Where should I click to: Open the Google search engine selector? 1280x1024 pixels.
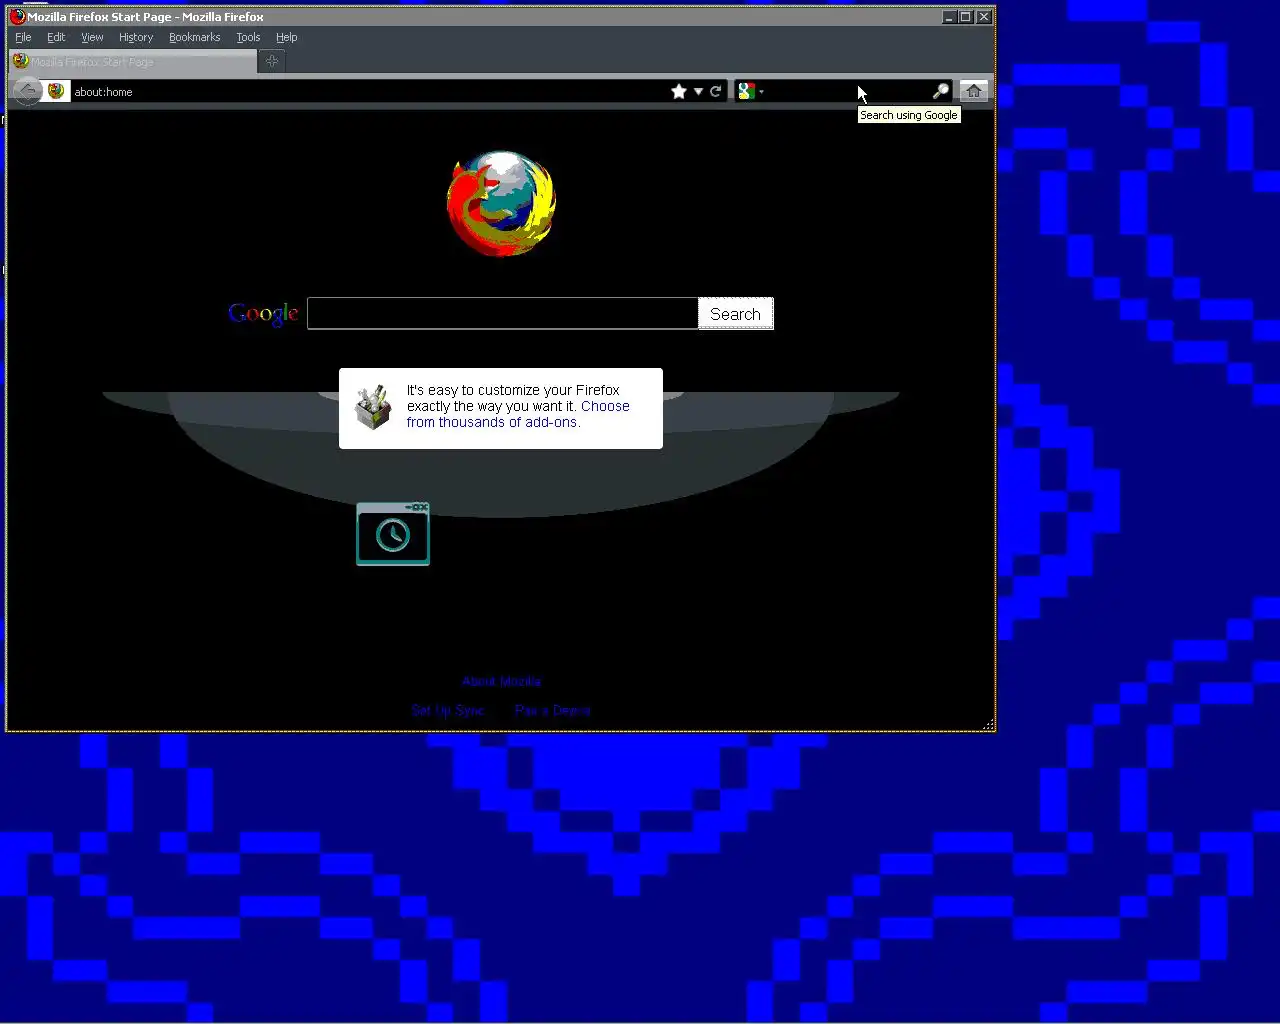pyautogui.click(x=750, y=91)
